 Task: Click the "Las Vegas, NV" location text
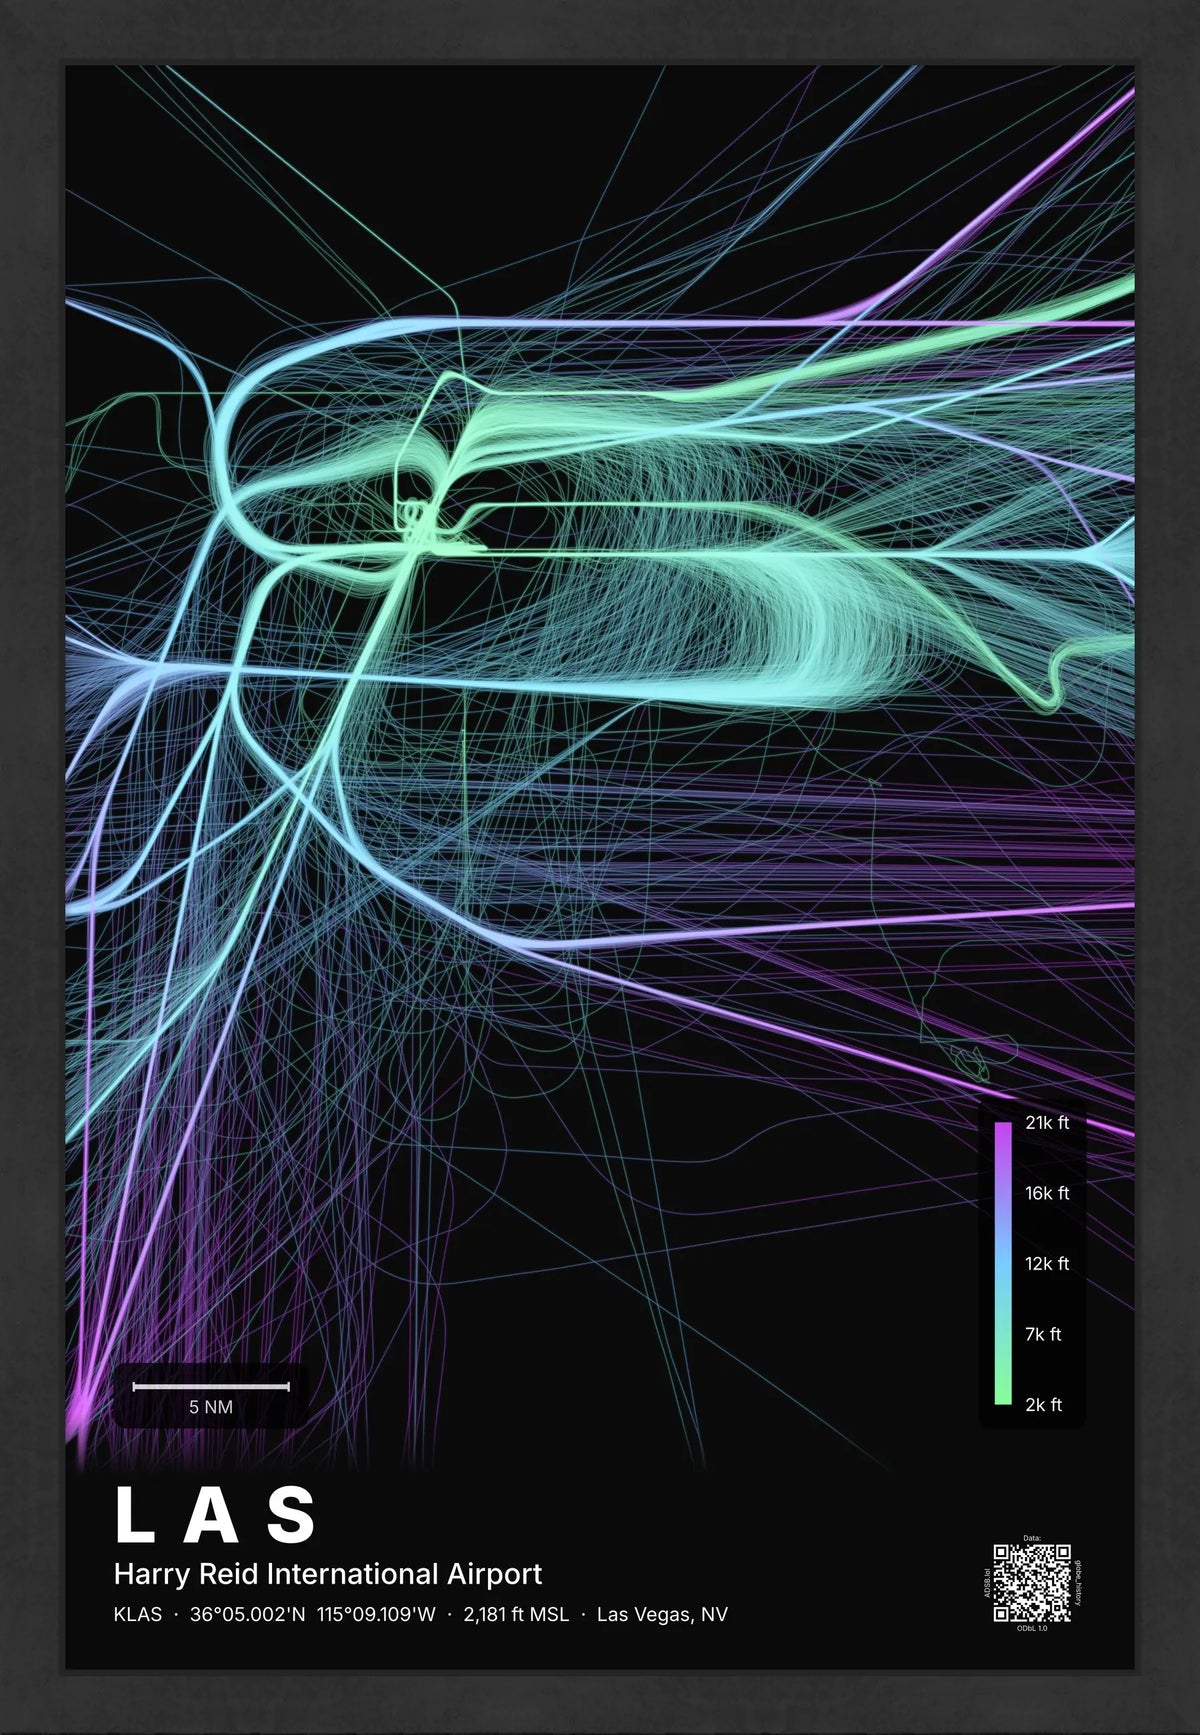pos(662,1614)
